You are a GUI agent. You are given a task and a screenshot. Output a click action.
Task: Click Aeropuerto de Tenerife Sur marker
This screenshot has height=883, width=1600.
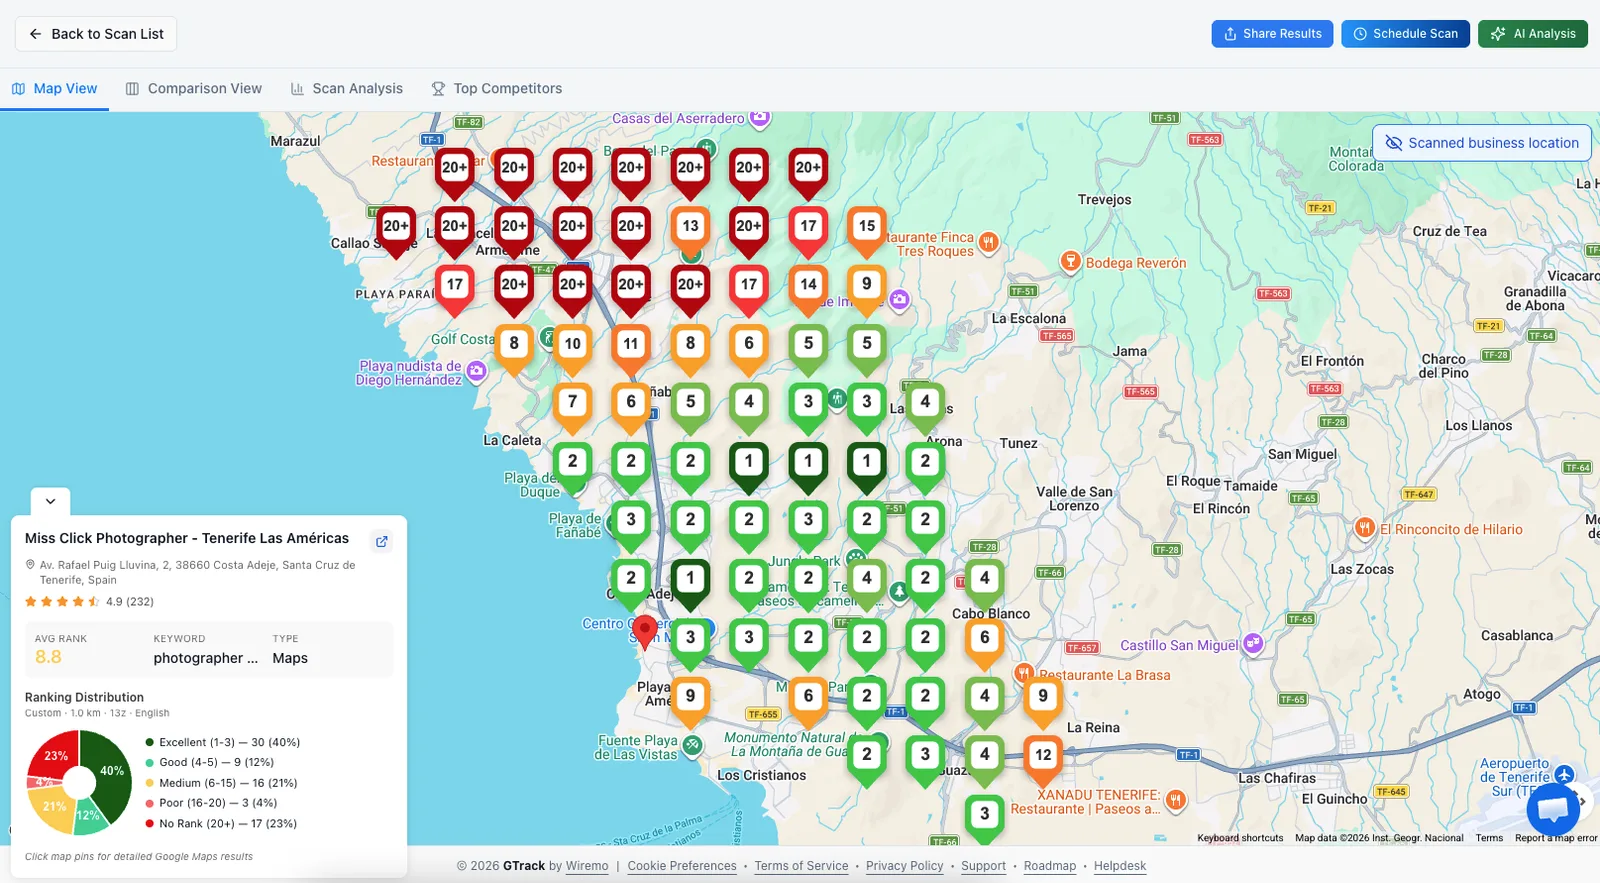pyautogui.click(x=1565, y=775)
